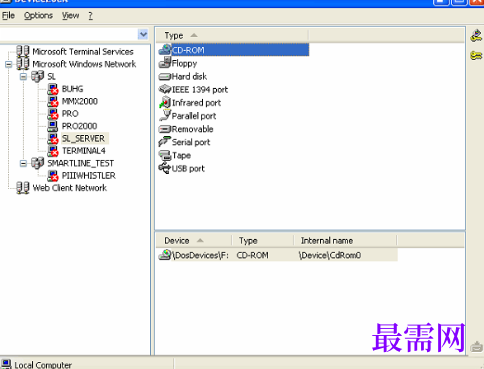The height and width of the screenshot is (369, 484).
Task: Click the PRO computer icon
Action: [53, 114]
